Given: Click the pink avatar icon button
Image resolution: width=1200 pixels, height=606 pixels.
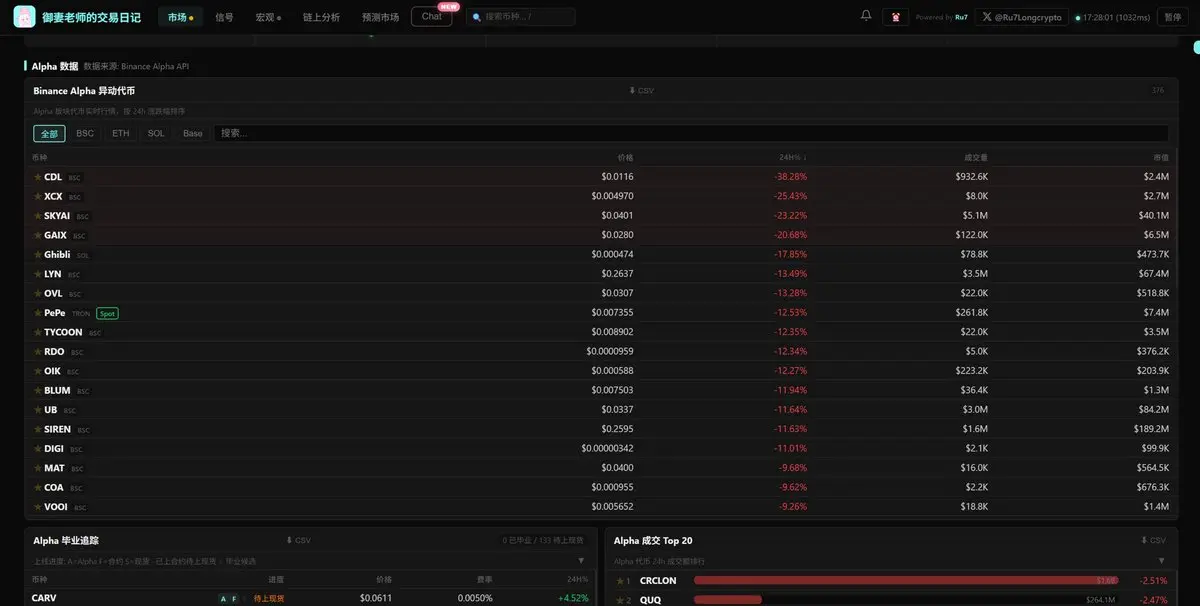Looking at the screenshot, I should (895, 17).
